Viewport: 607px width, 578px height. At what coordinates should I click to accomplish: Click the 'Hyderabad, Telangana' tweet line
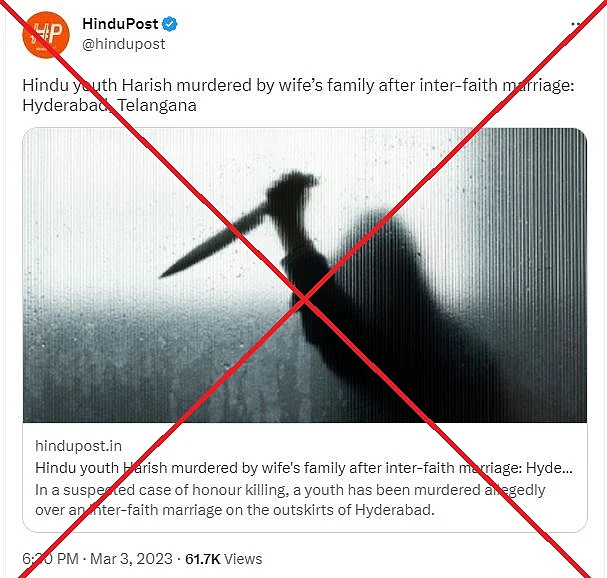[109, 105]
